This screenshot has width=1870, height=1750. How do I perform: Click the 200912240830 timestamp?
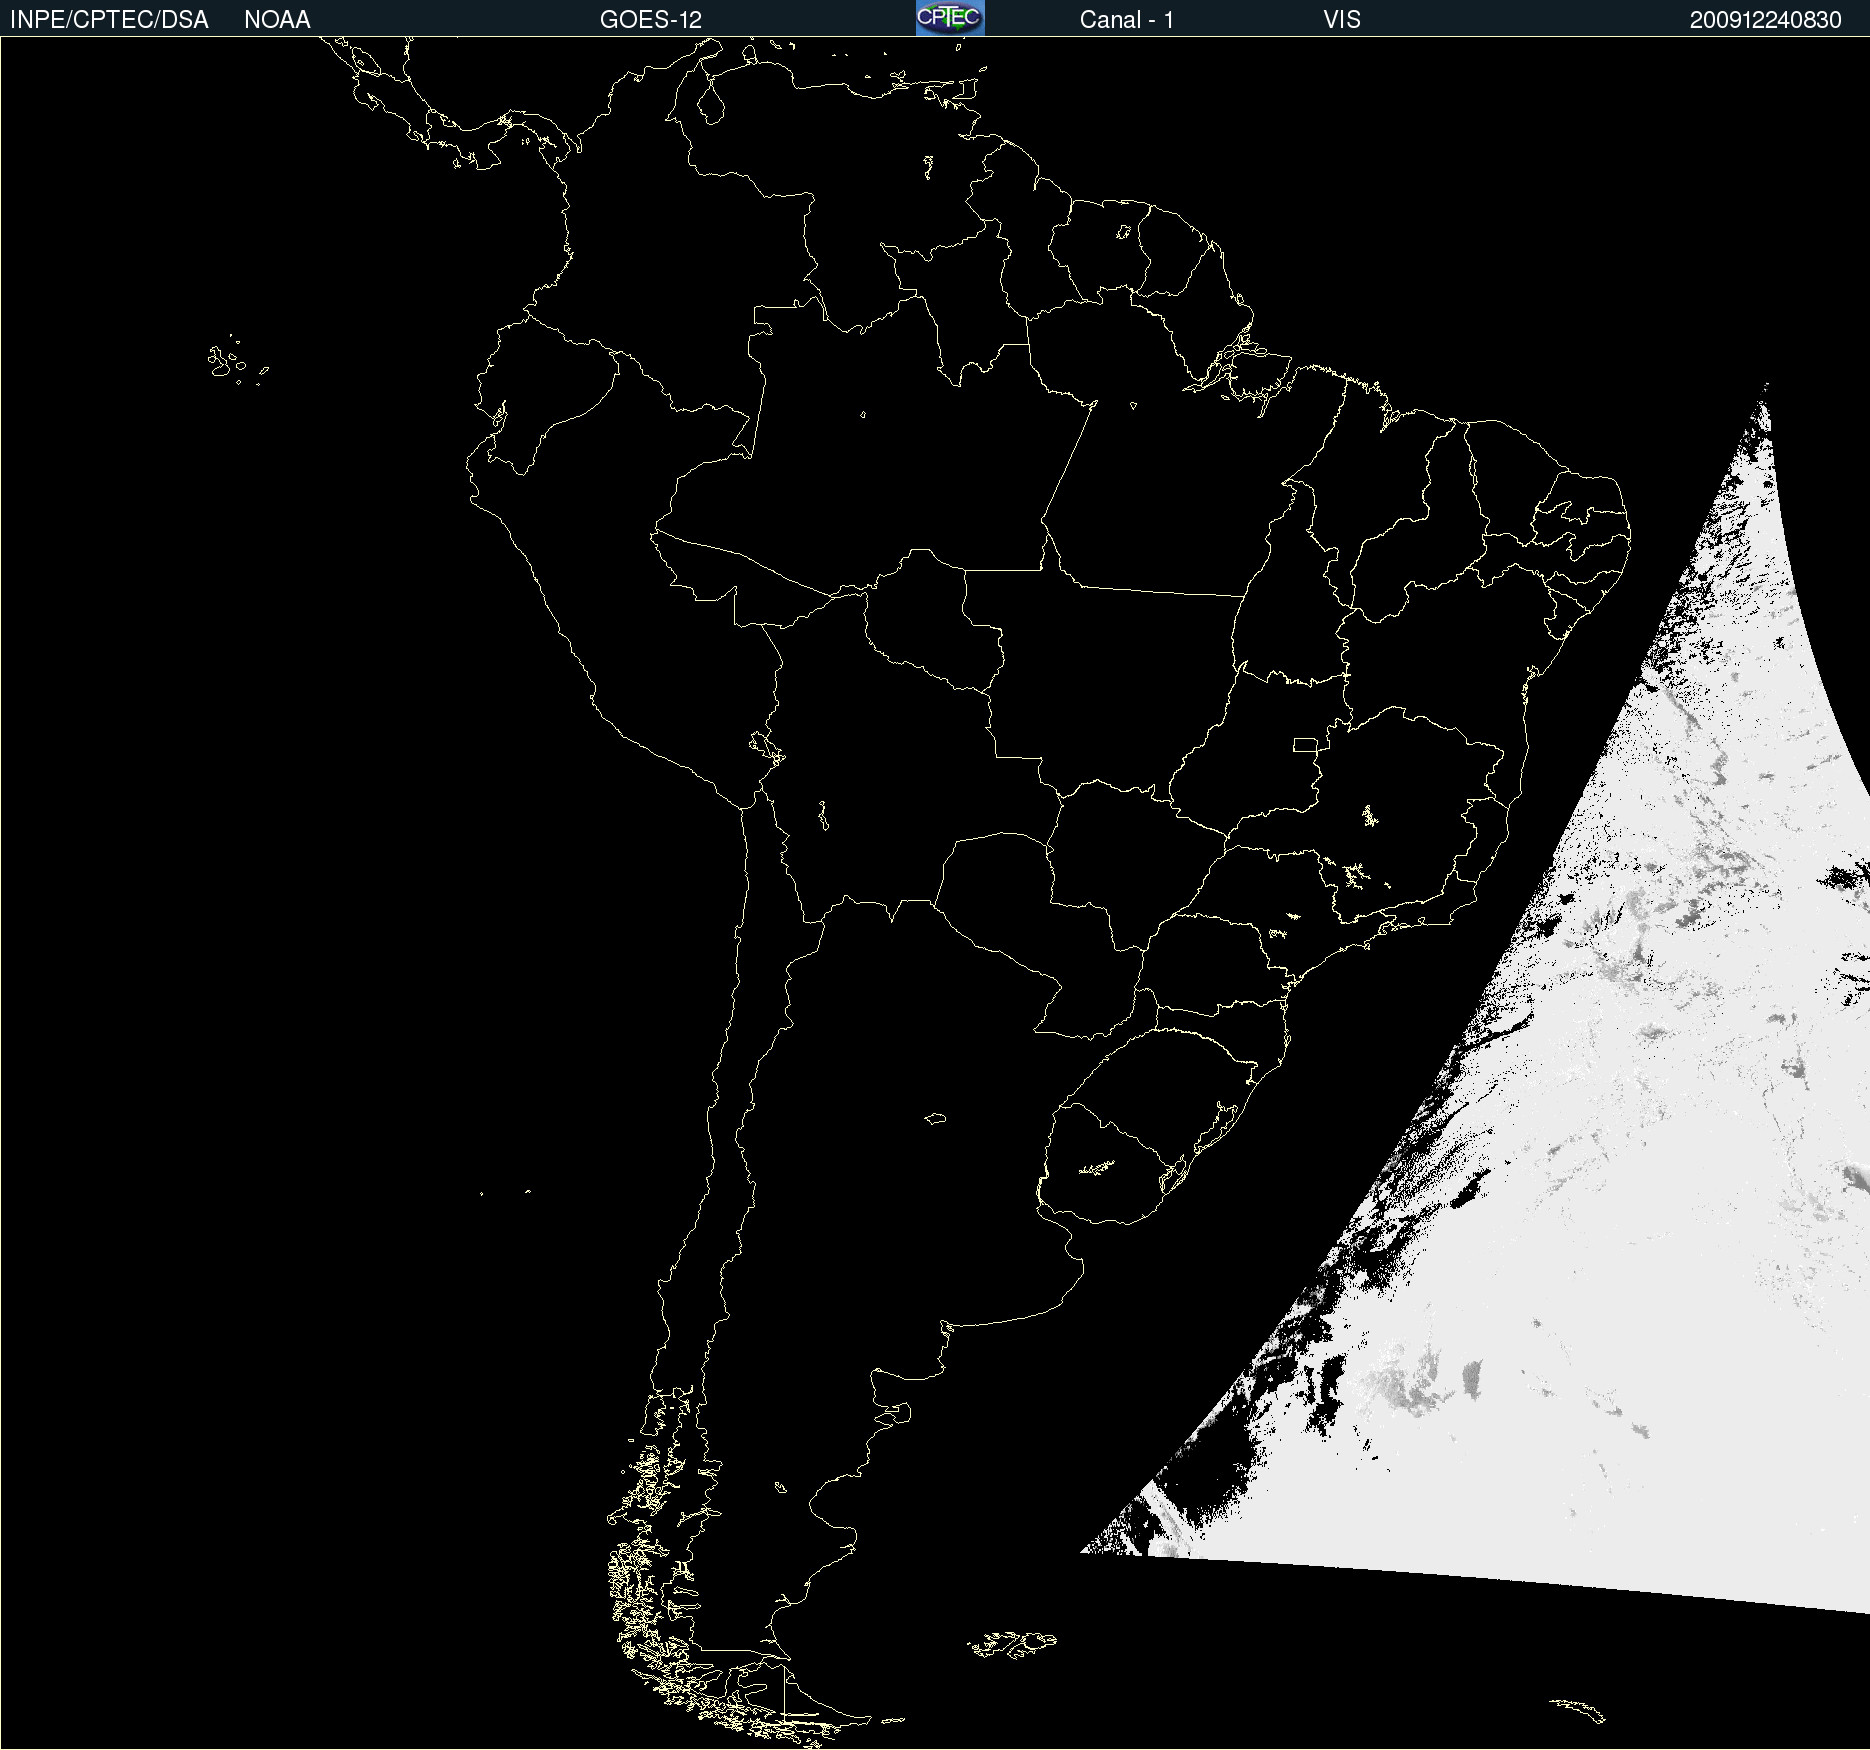pos(1766,20)
